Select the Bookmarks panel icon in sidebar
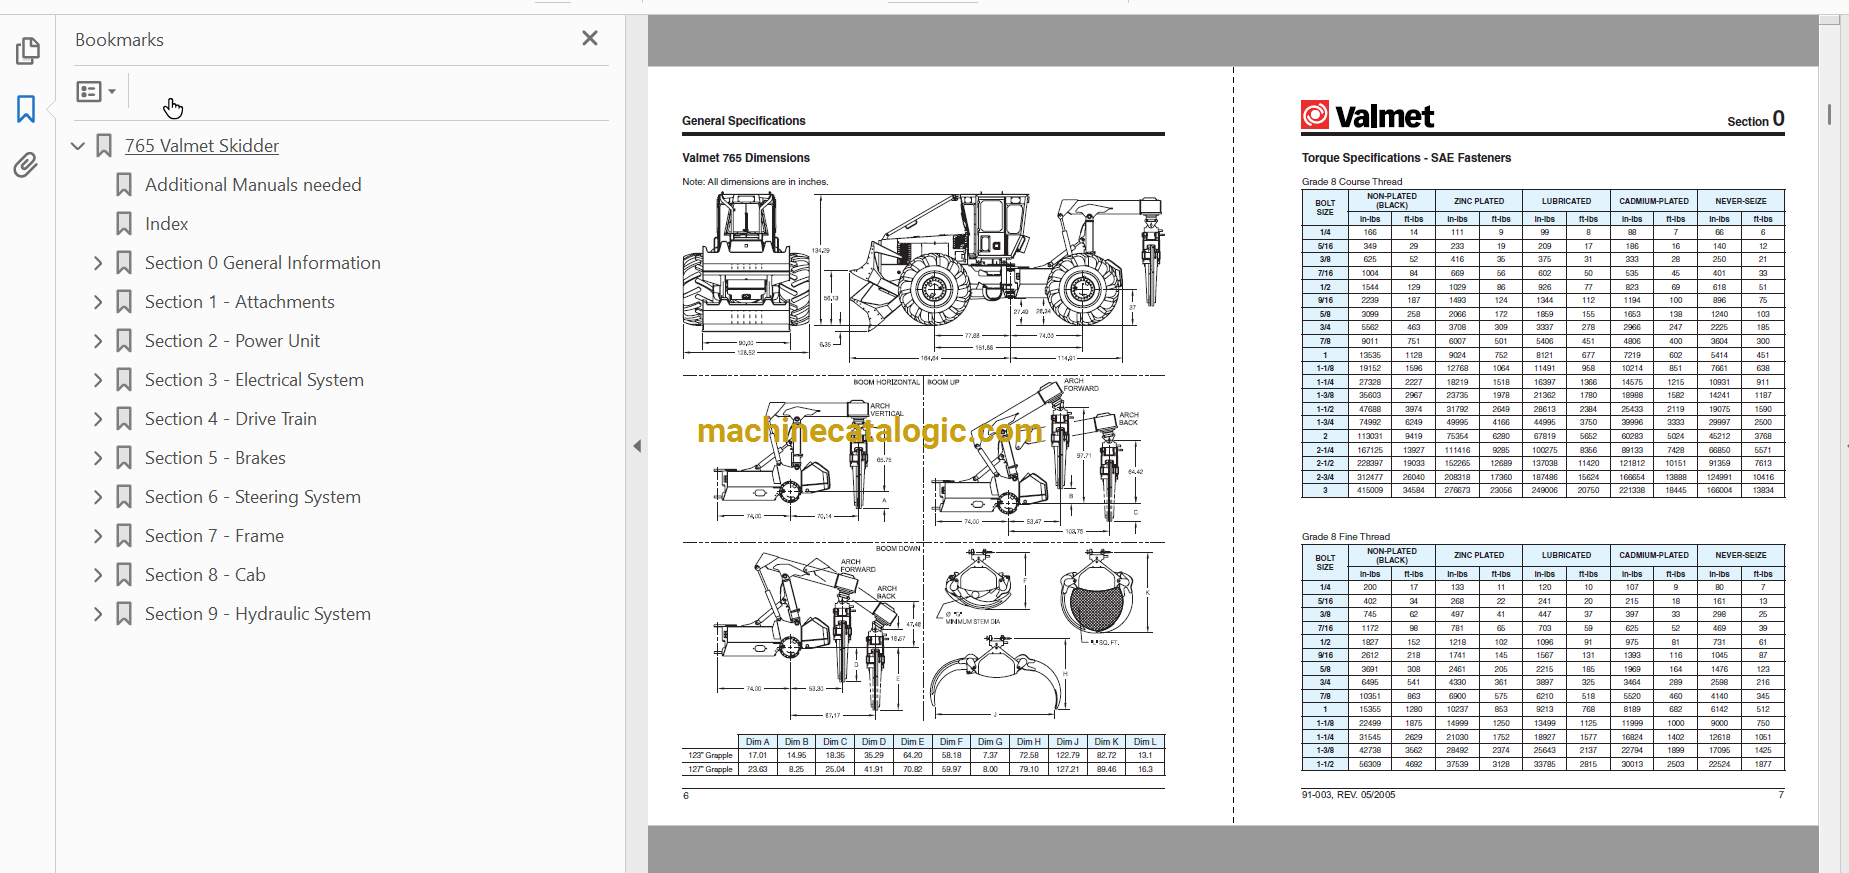The height and width of the screenshot is (873, 1849). click(x=26, y=109)
